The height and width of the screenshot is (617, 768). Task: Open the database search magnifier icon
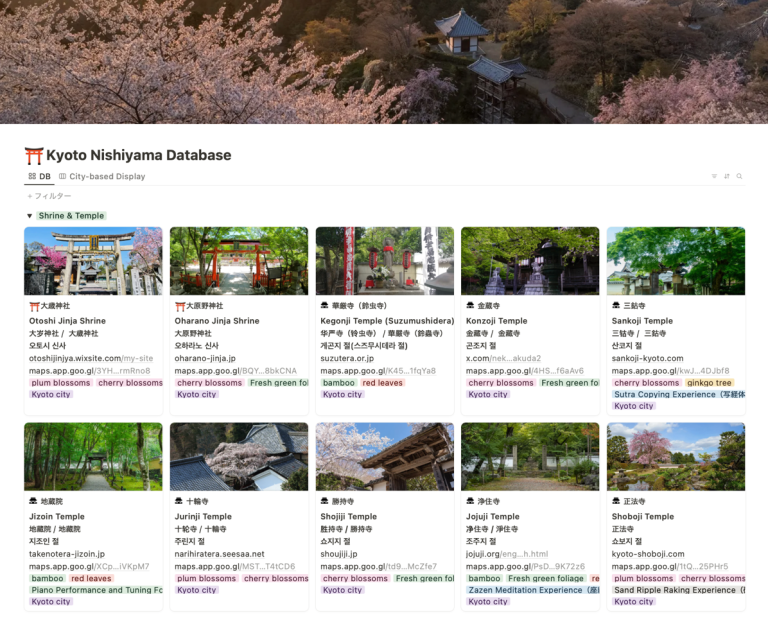(x=739, y=176)
